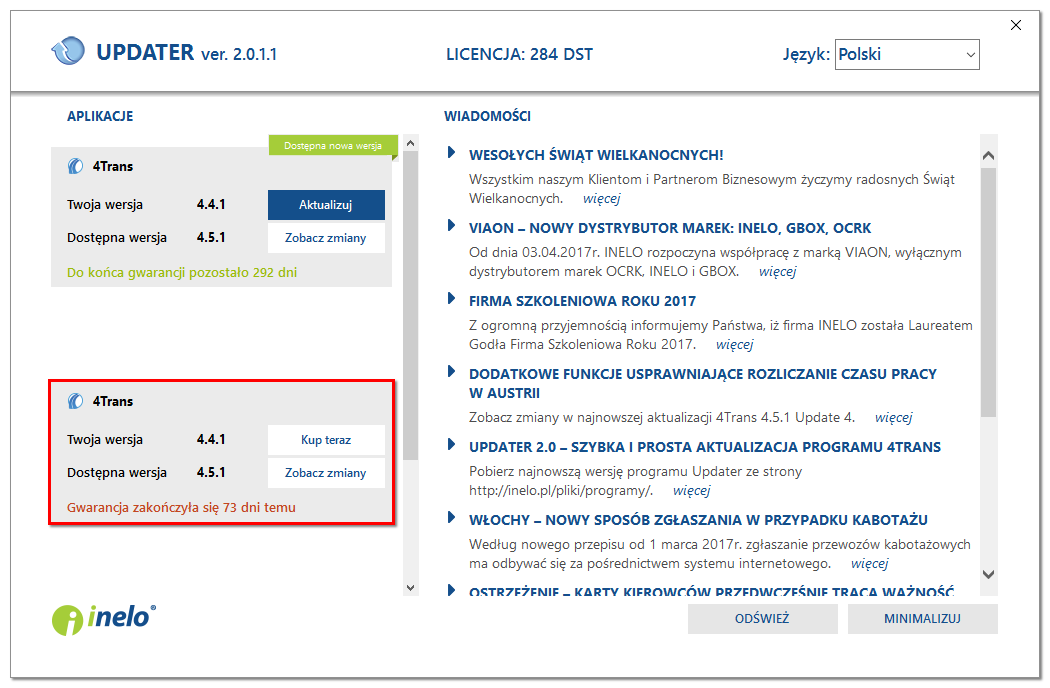Click the applications list scroll up arrow
This screenshot has width=1050, height=688.
pyautogui.click(x=411, y=143)
